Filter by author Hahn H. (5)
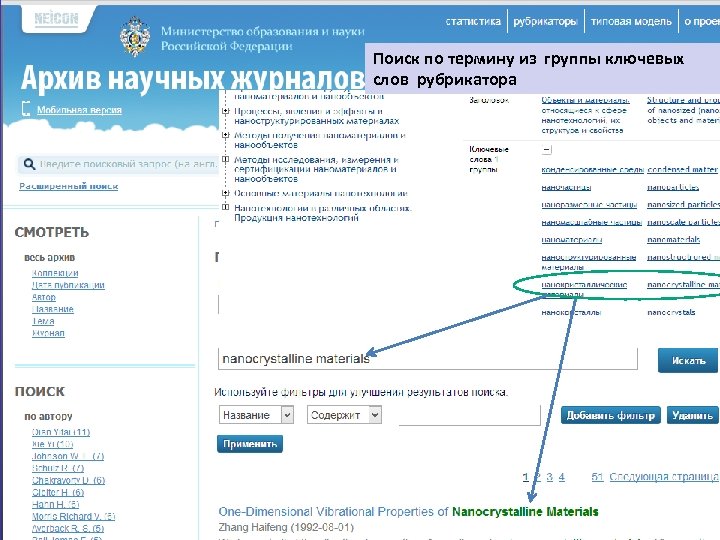Screen dimensions: 720x540 click(x=55, y=504)
